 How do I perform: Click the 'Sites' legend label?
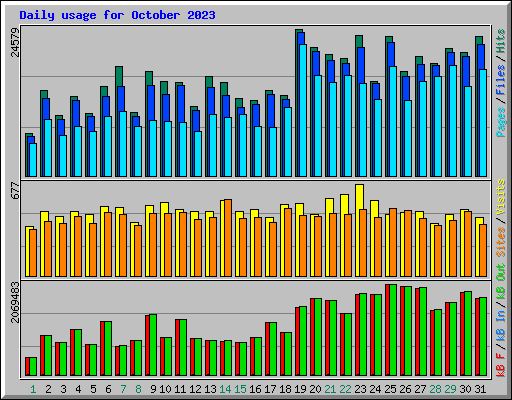(x=501, y=242)
